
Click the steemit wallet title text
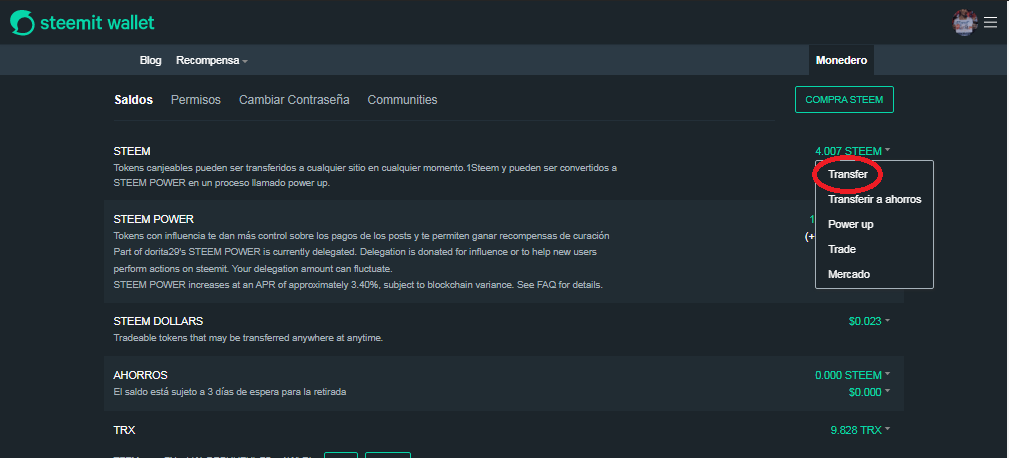pyautogui.click(x=97, y=23)
